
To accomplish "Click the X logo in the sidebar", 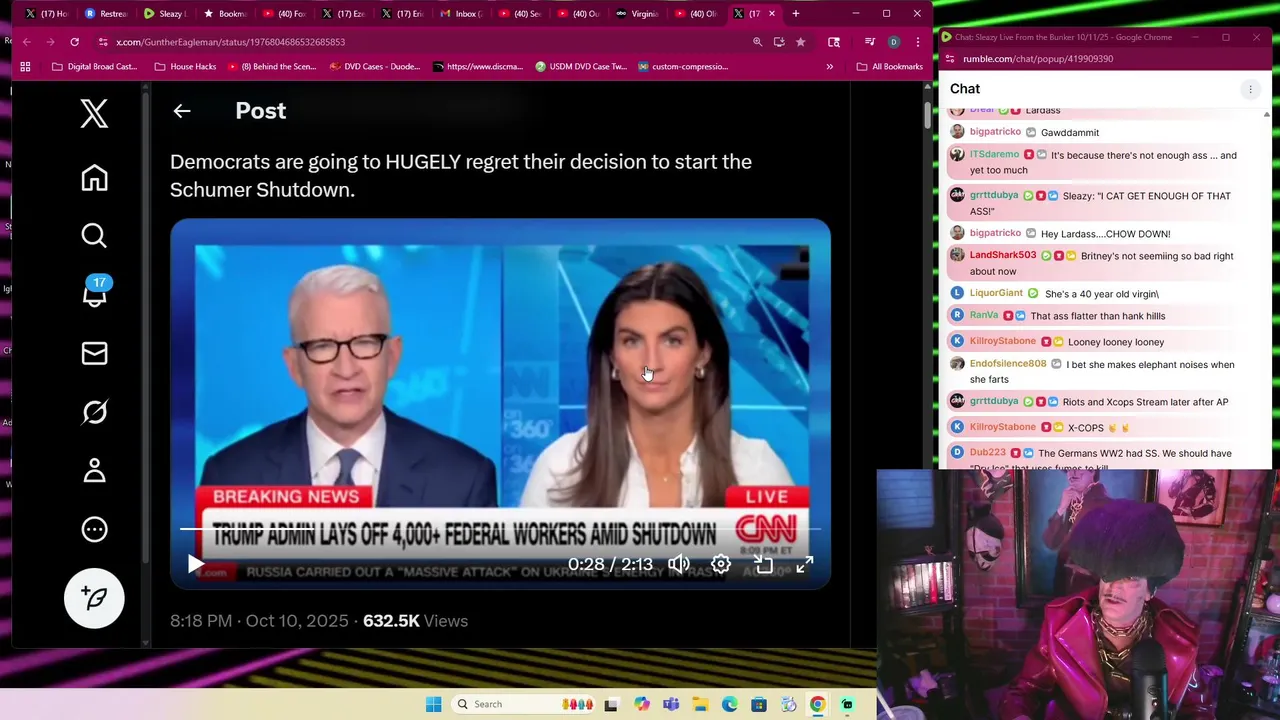I will point(94,113).
